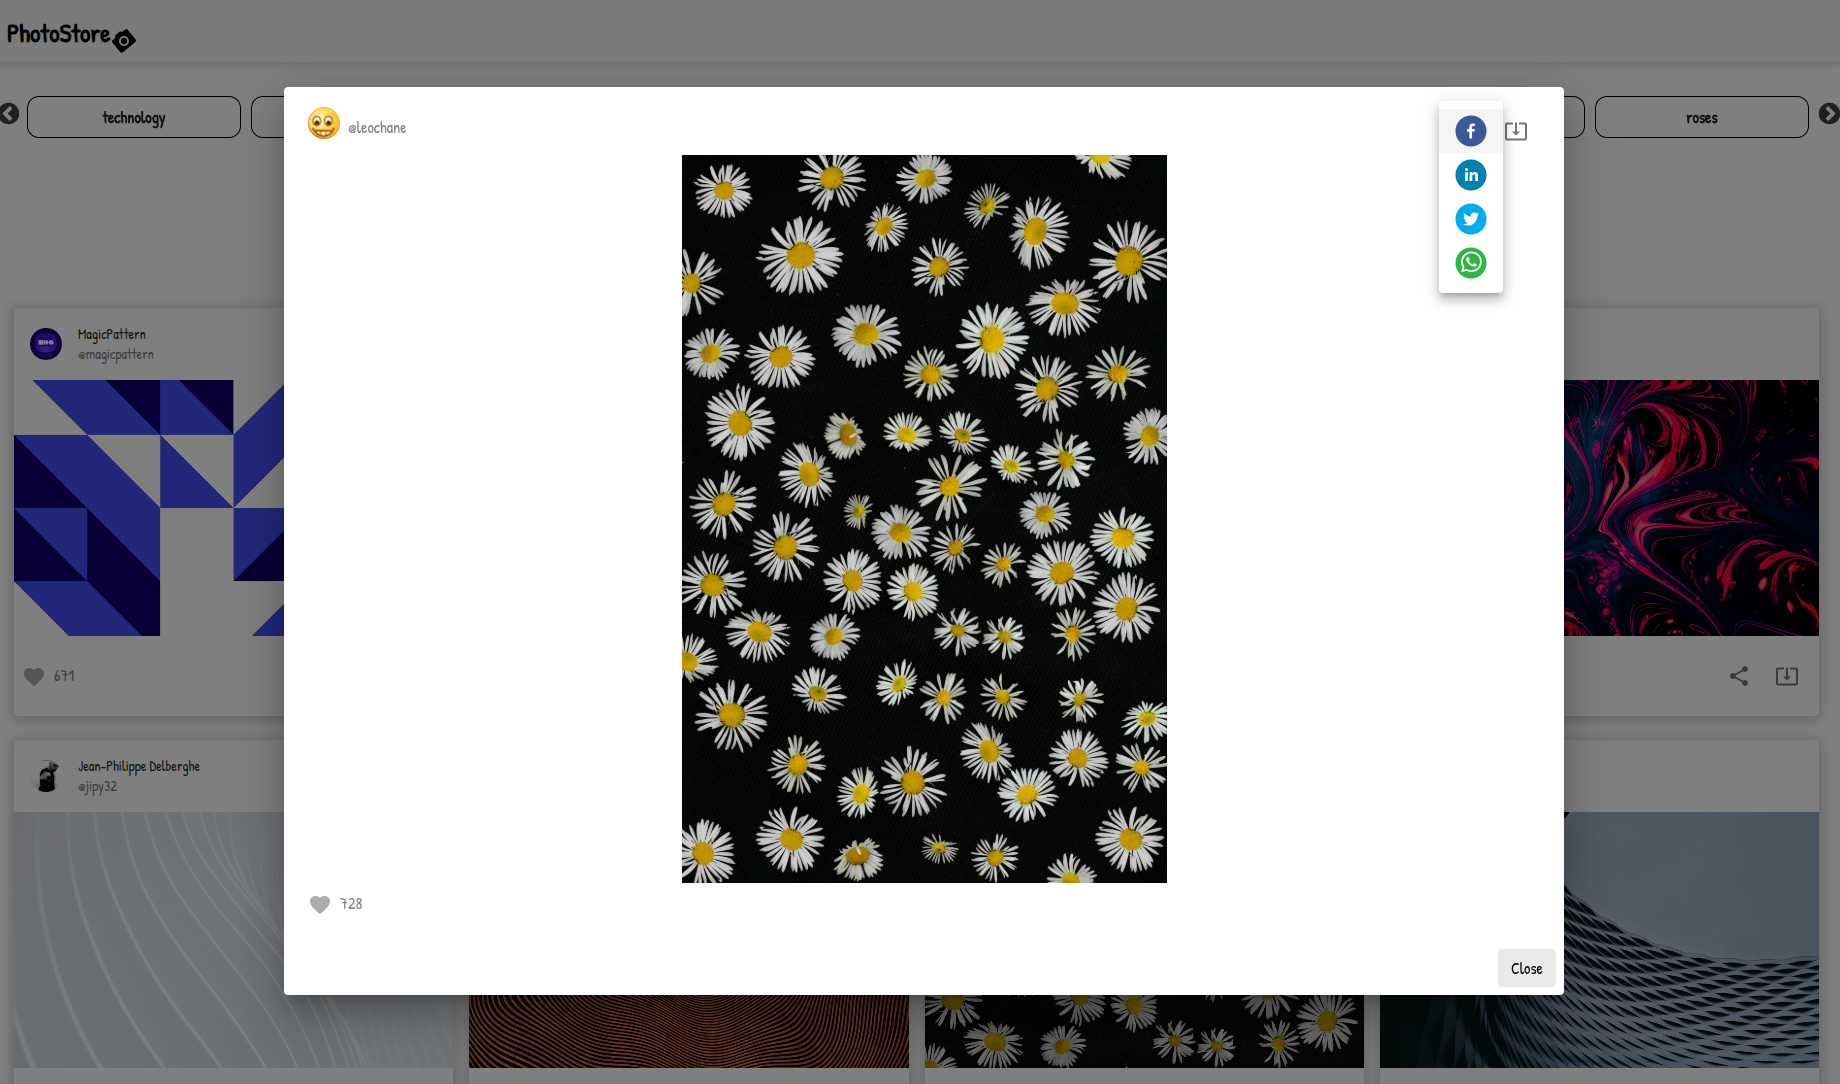
Task: Share photo on Twitter
Action: click(x=1470, y=219)
